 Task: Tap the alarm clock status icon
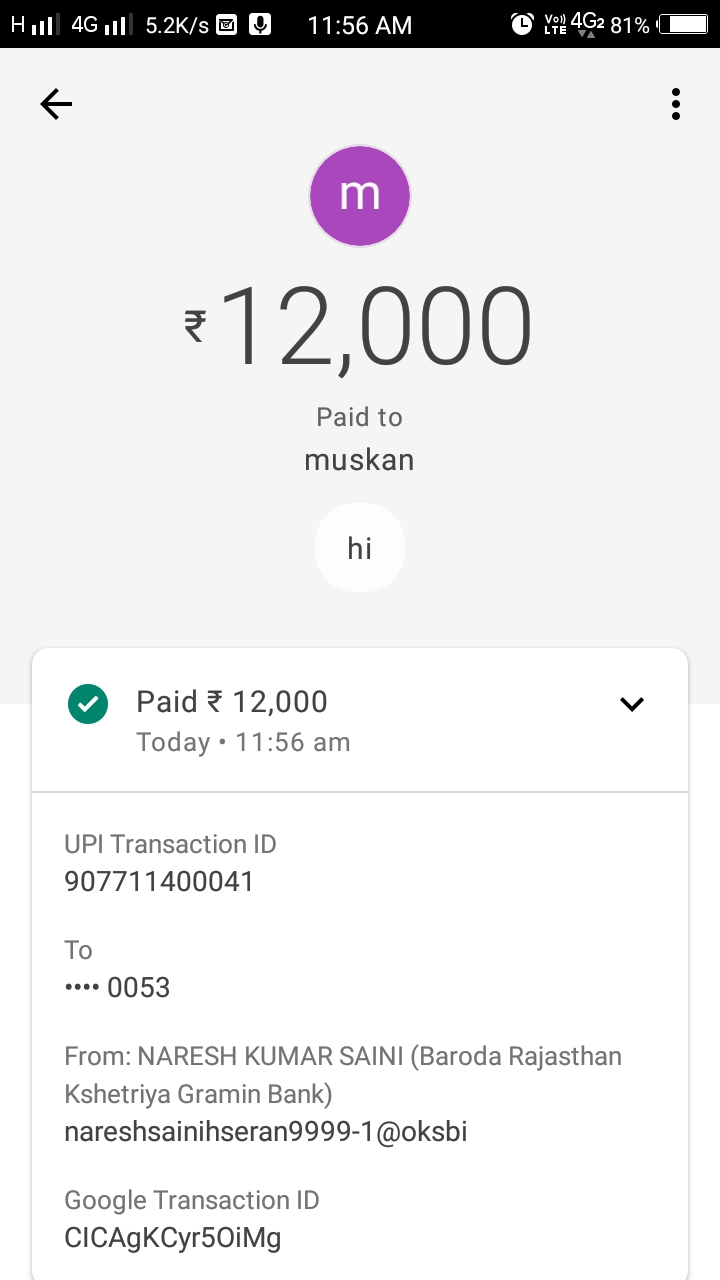coord(522,25)
